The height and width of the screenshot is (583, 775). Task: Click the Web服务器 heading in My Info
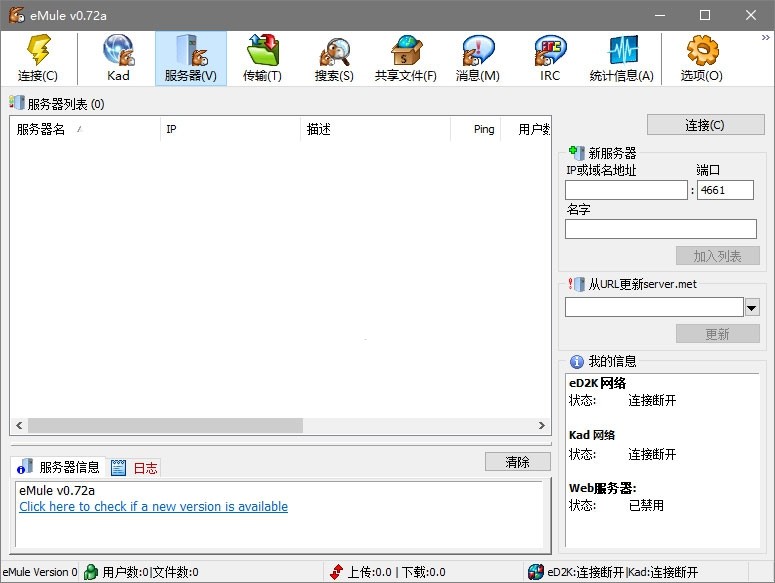(x=603, y=488)
